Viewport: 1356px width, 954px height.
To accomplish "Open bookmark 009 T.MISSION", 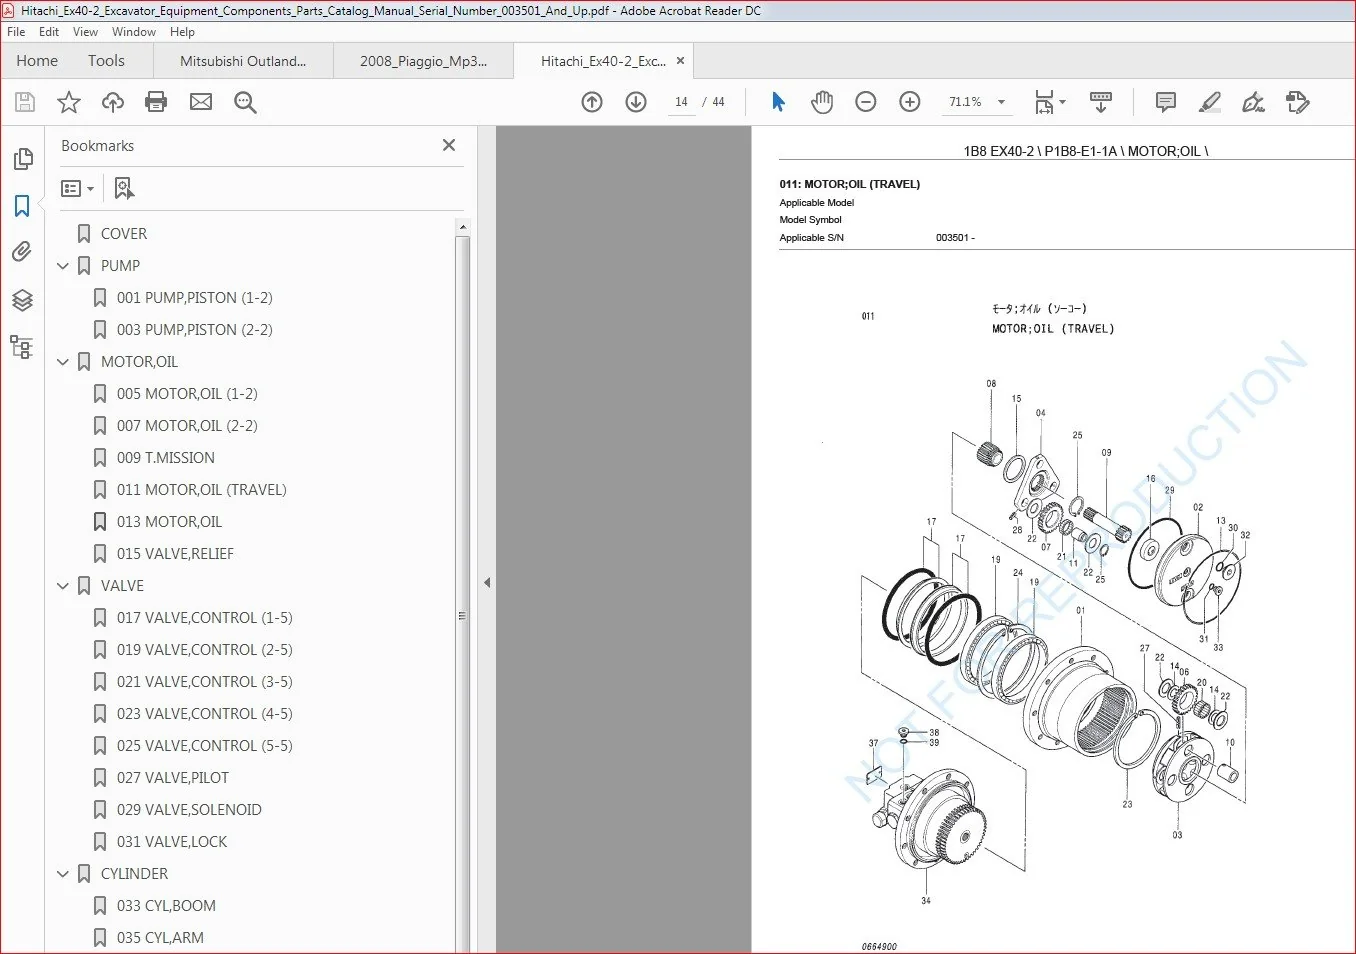I will 166,458.
